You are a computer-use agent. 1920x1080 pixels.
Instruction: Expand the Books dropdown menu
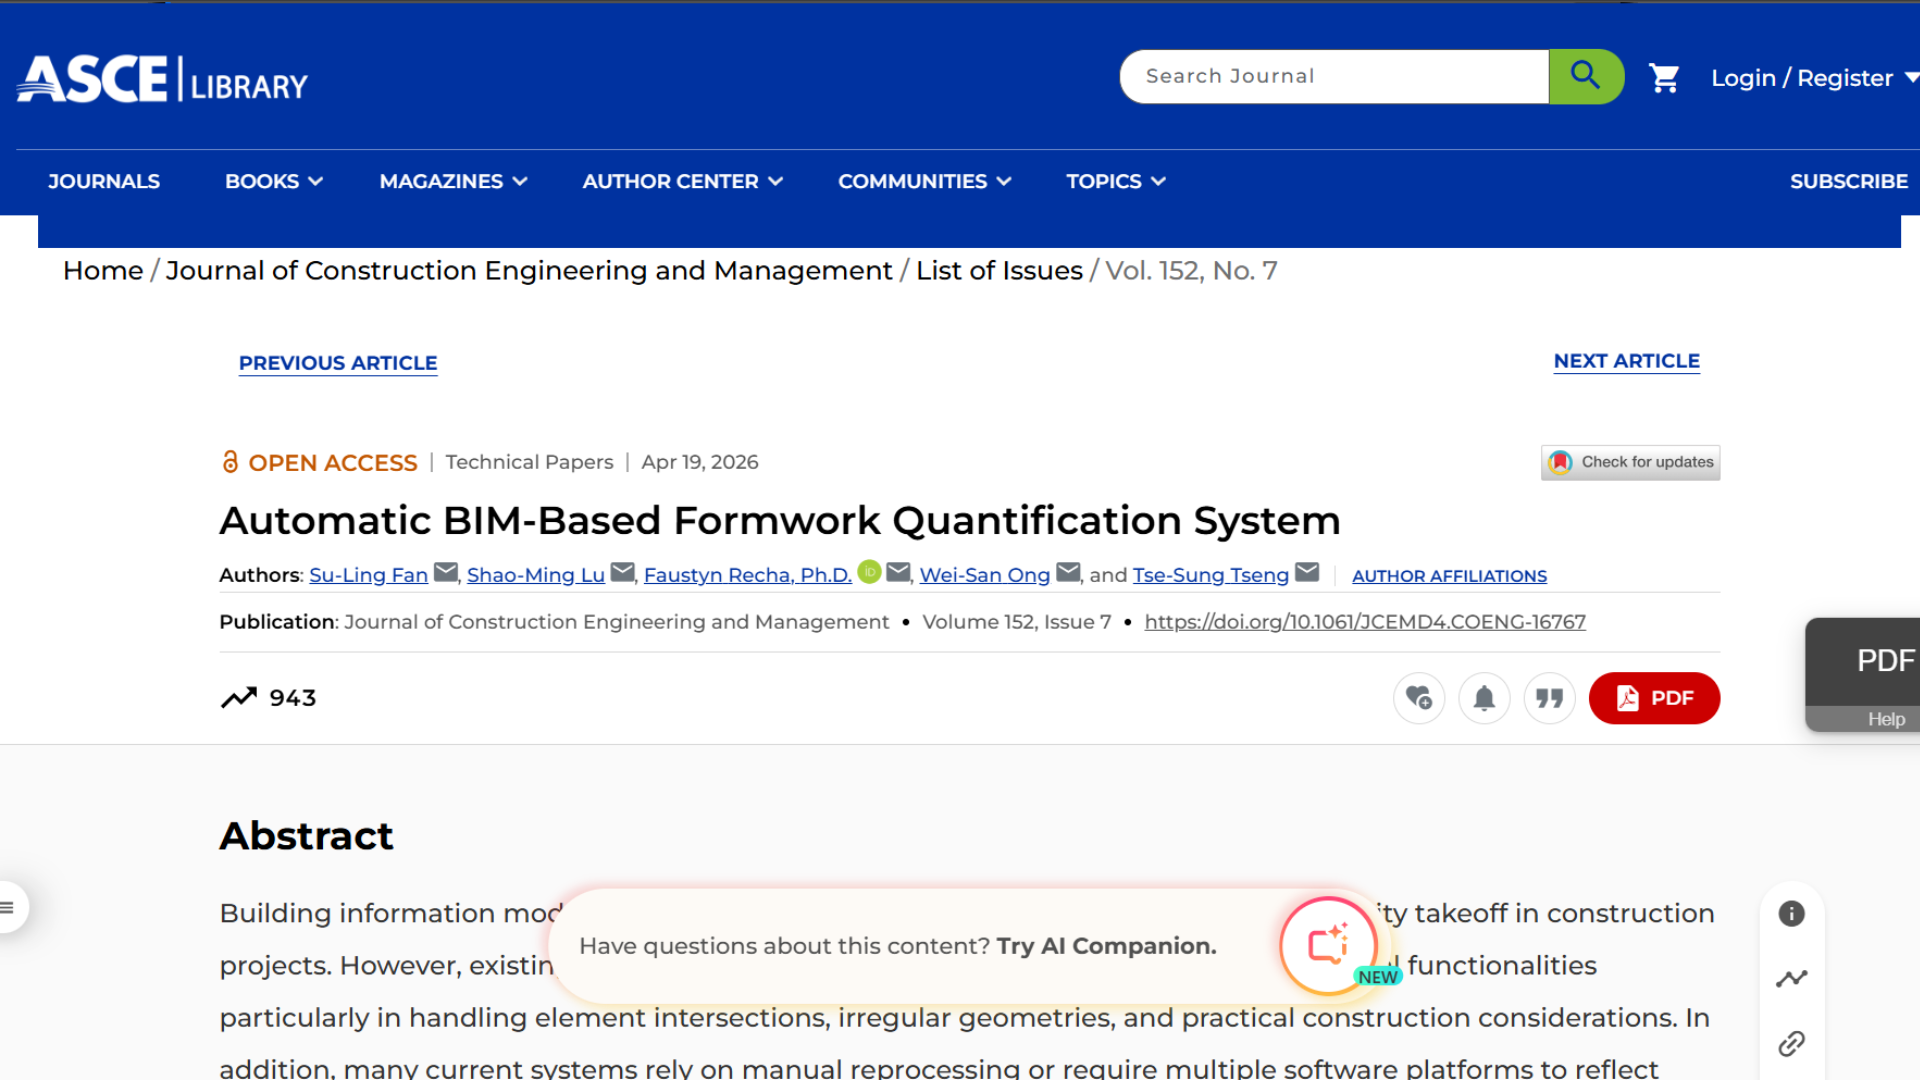coord(273,181)
